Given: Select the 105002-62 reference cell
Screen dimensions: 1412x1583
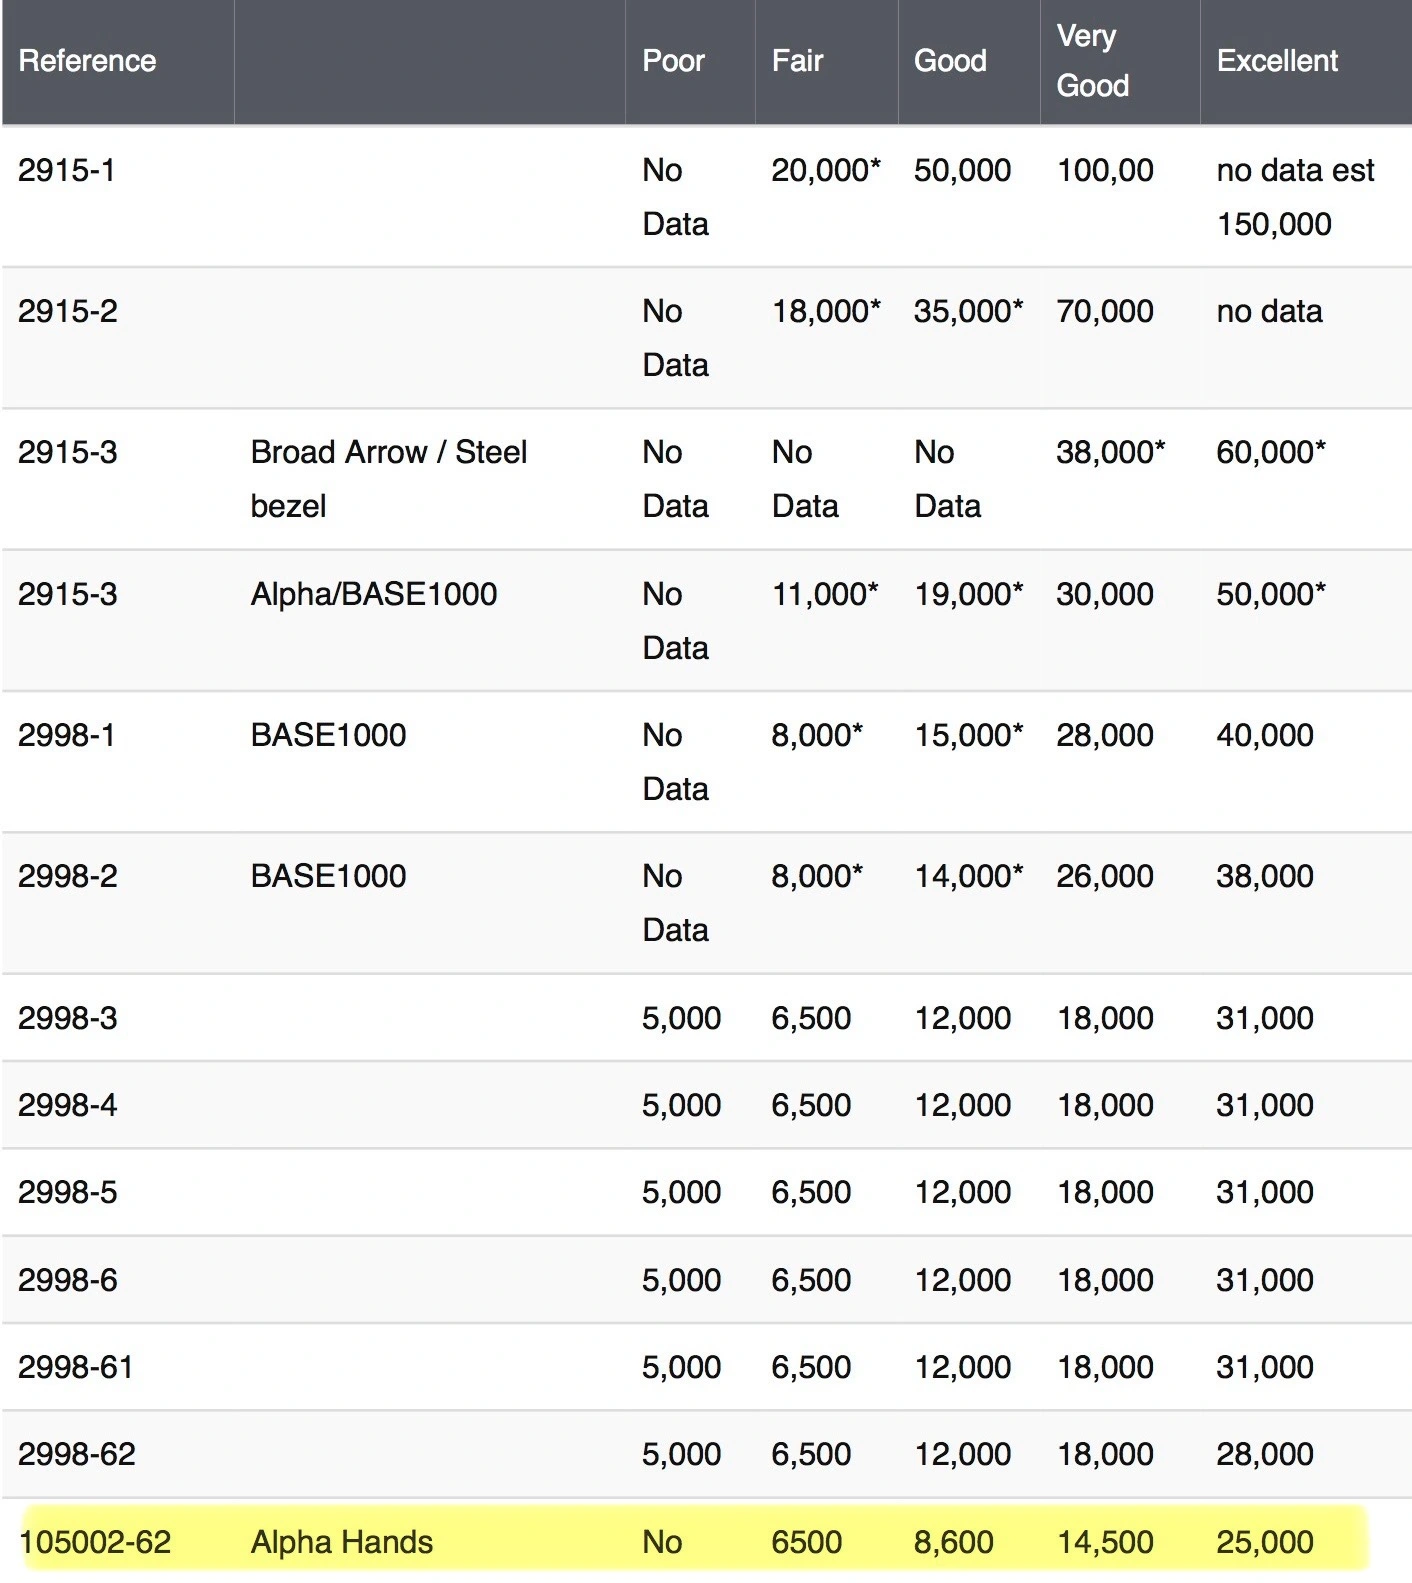Looking at the screenshot, I should (95, 1542).
